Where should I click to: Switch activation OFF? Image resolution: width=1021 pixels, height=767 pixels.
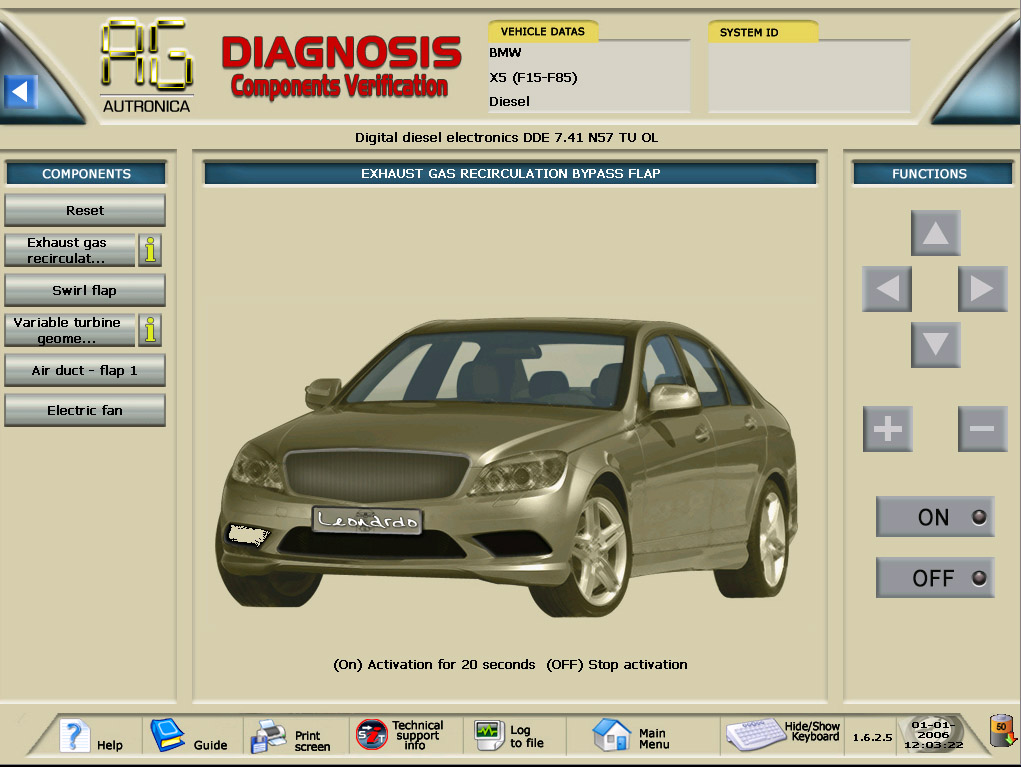935,578
